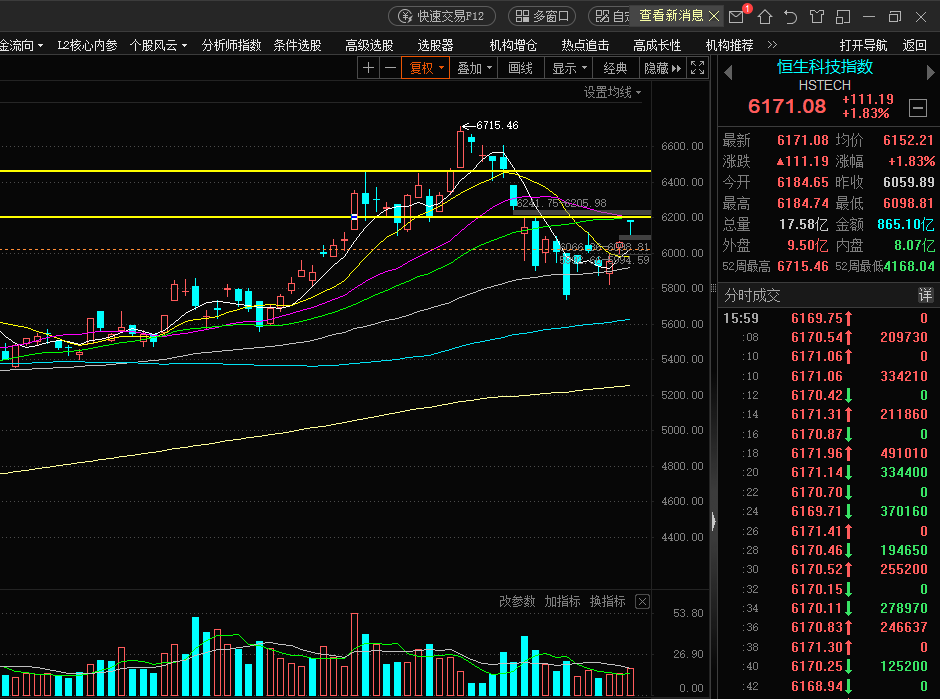
Task: Click the 总量 value 17.58亿
Action: pos(803,224)
